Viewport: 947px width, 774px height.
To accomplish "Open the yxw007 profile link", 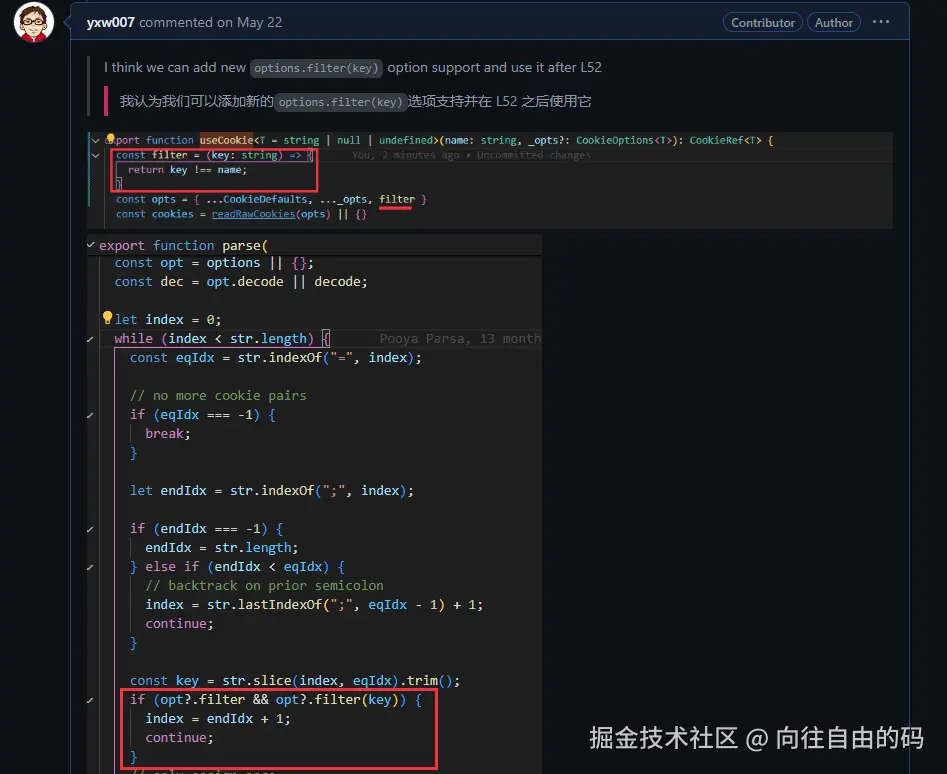I will click(x=111, y=22).
